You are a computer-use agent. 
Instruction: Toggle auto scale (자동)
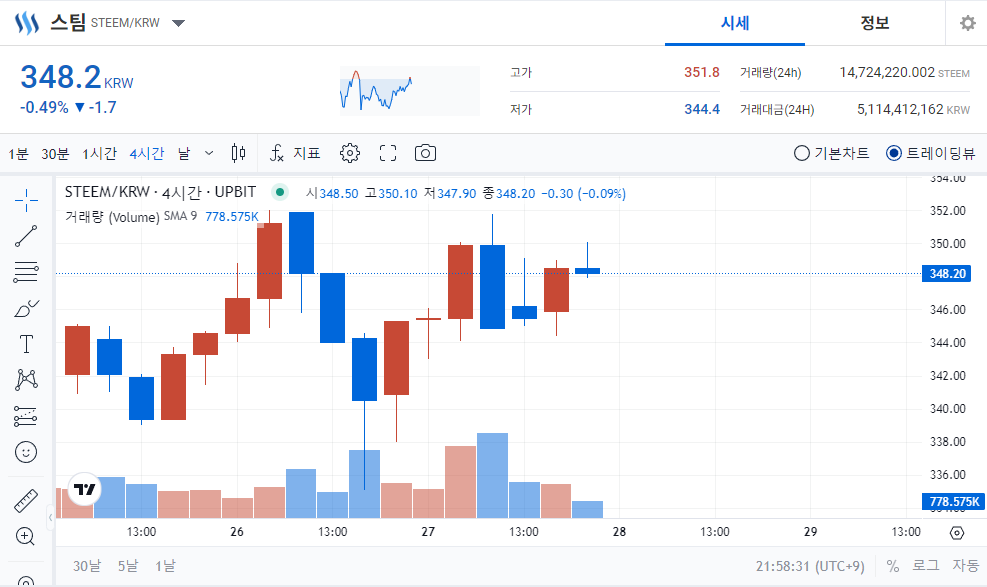click(965, 566)
